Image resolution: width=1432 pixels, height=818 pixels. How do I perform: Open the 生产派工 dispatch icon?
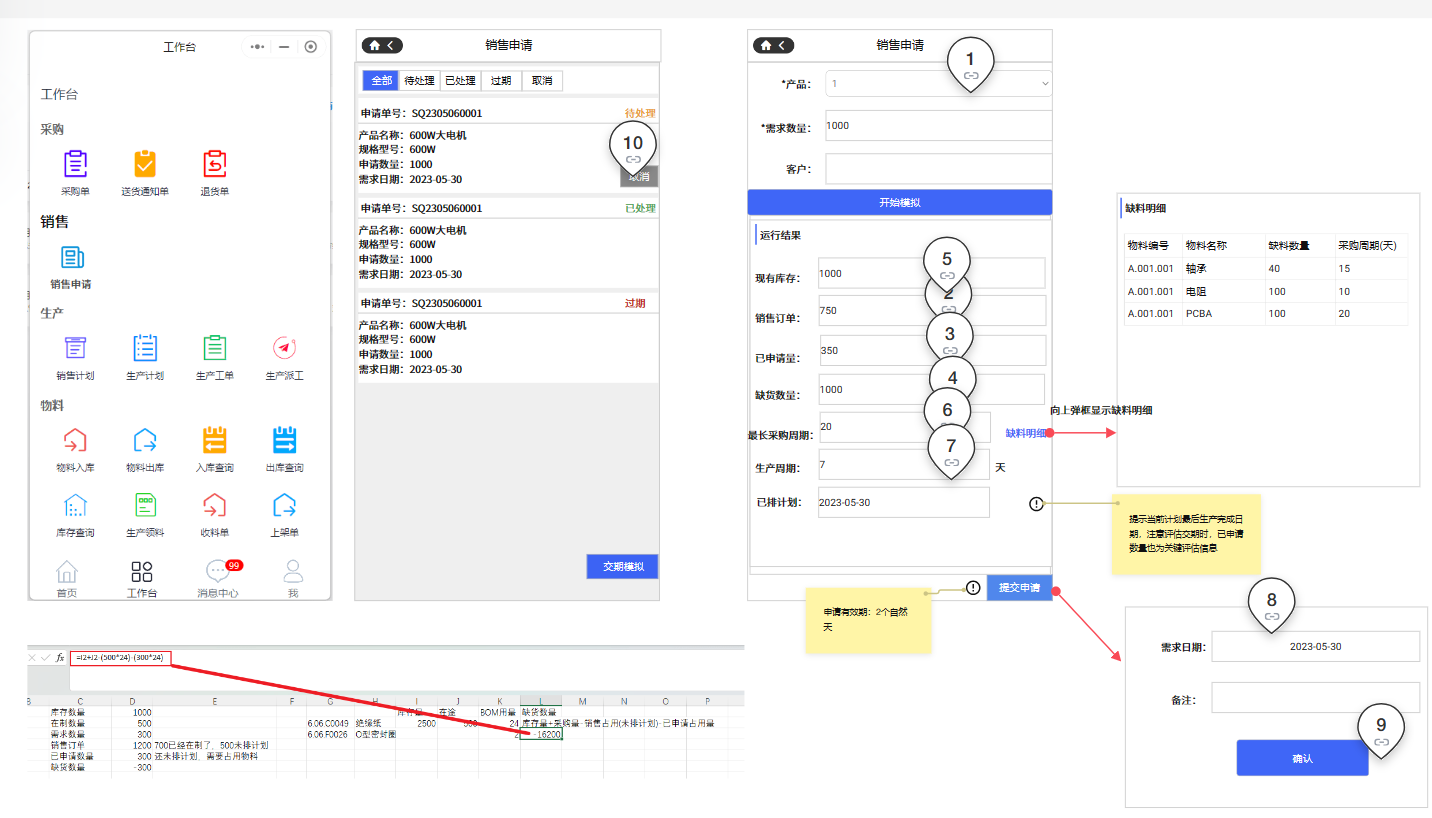pos(285,348)
